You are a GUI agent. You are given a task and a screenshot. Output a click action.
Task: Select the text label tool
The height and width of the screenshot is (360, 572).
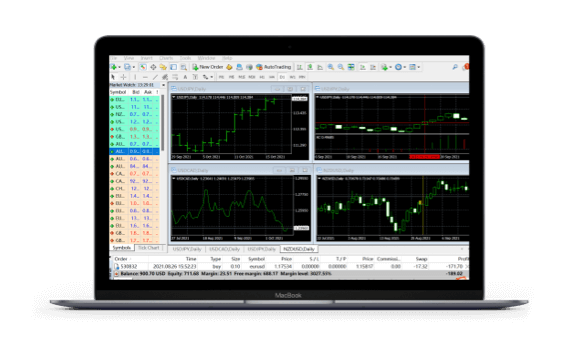pyautogui.click(x=185, y=77)
